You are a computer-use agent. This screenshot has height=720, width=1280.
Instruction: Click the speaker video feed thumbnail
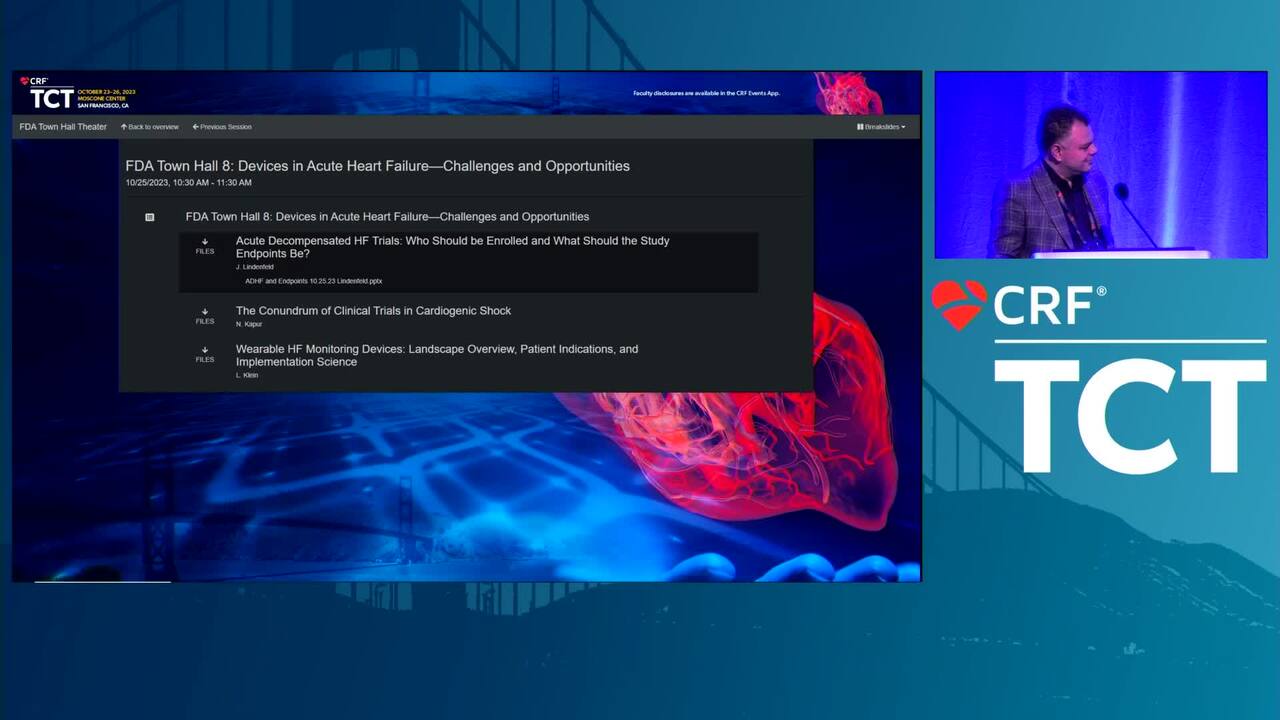pos(1101,165)
